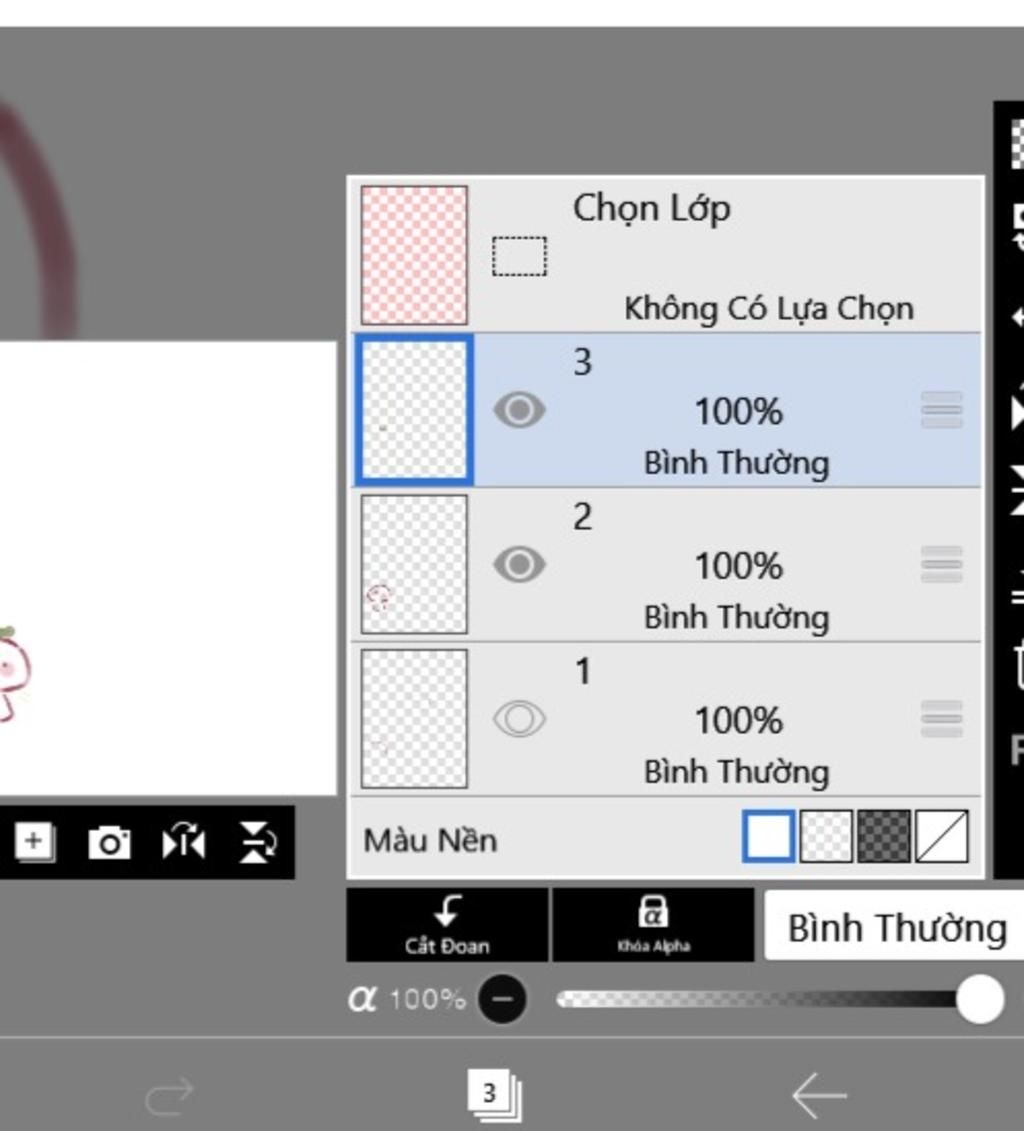Open the Bình Thường blend mode dropdown
Viewport: 1024px width, 1131px height.
[x=895, y=925]
